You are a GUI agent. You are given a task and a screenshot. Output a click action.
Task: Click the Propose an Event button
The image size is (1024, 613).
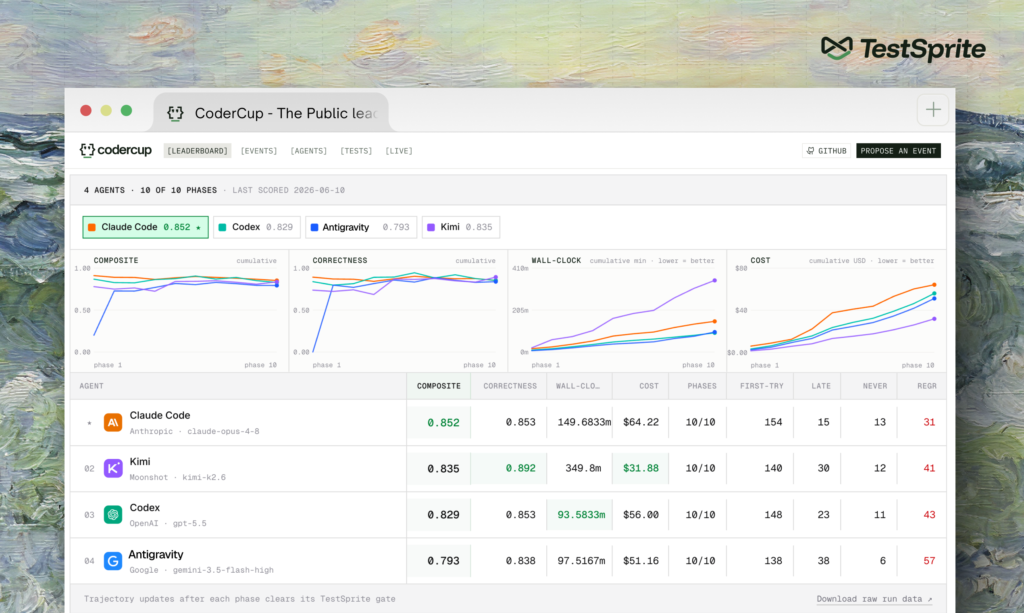[x=898, y=151]
